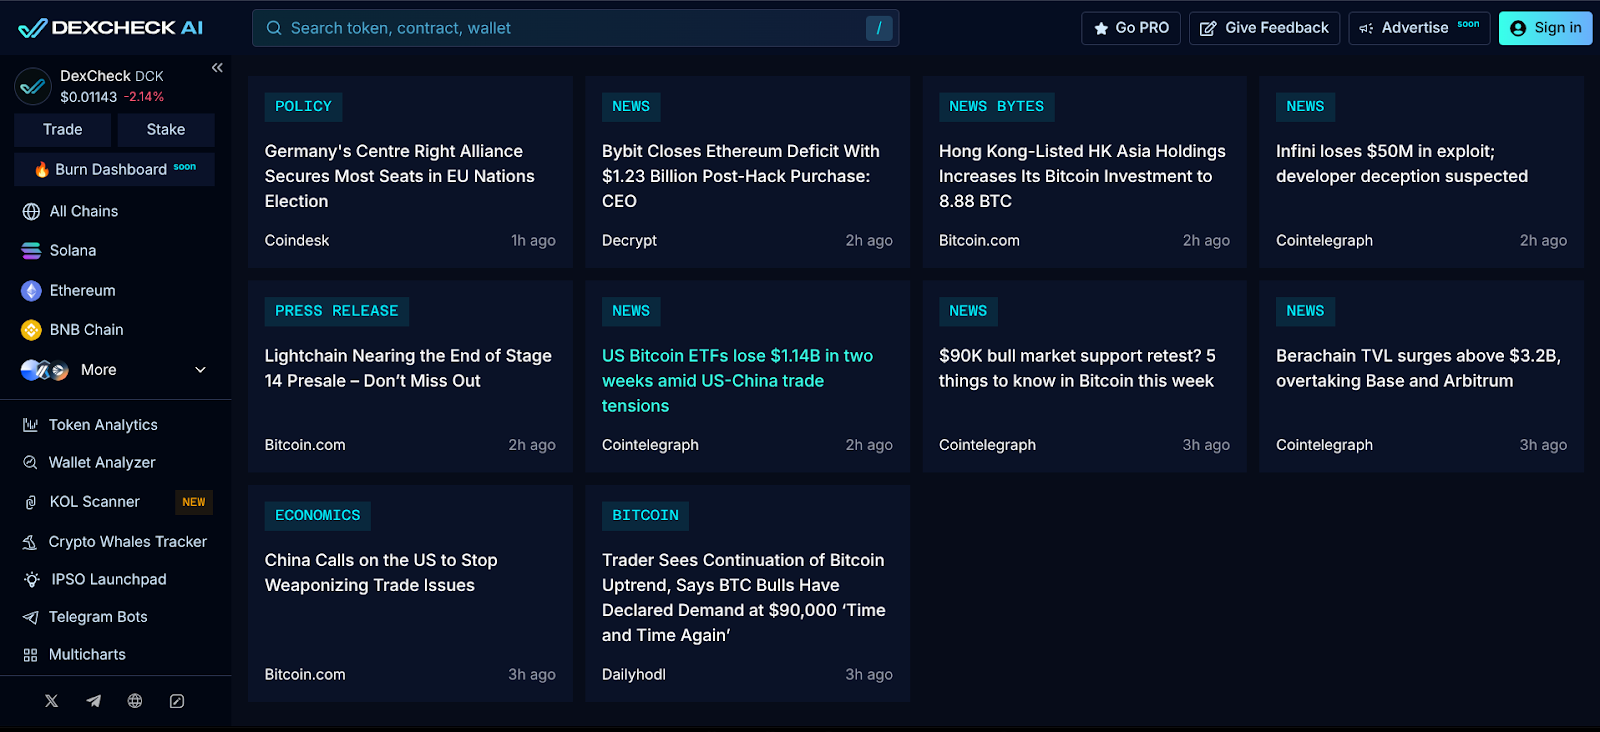Click the Wallet Analyzer icon

(x=31, y=463)
